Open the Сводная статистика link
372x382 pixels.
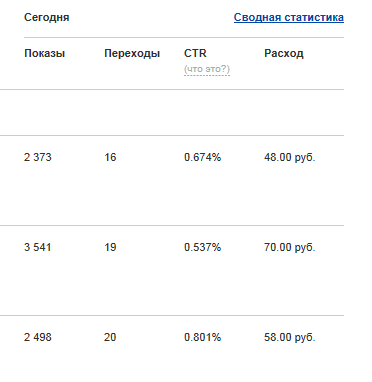(289, 17)
